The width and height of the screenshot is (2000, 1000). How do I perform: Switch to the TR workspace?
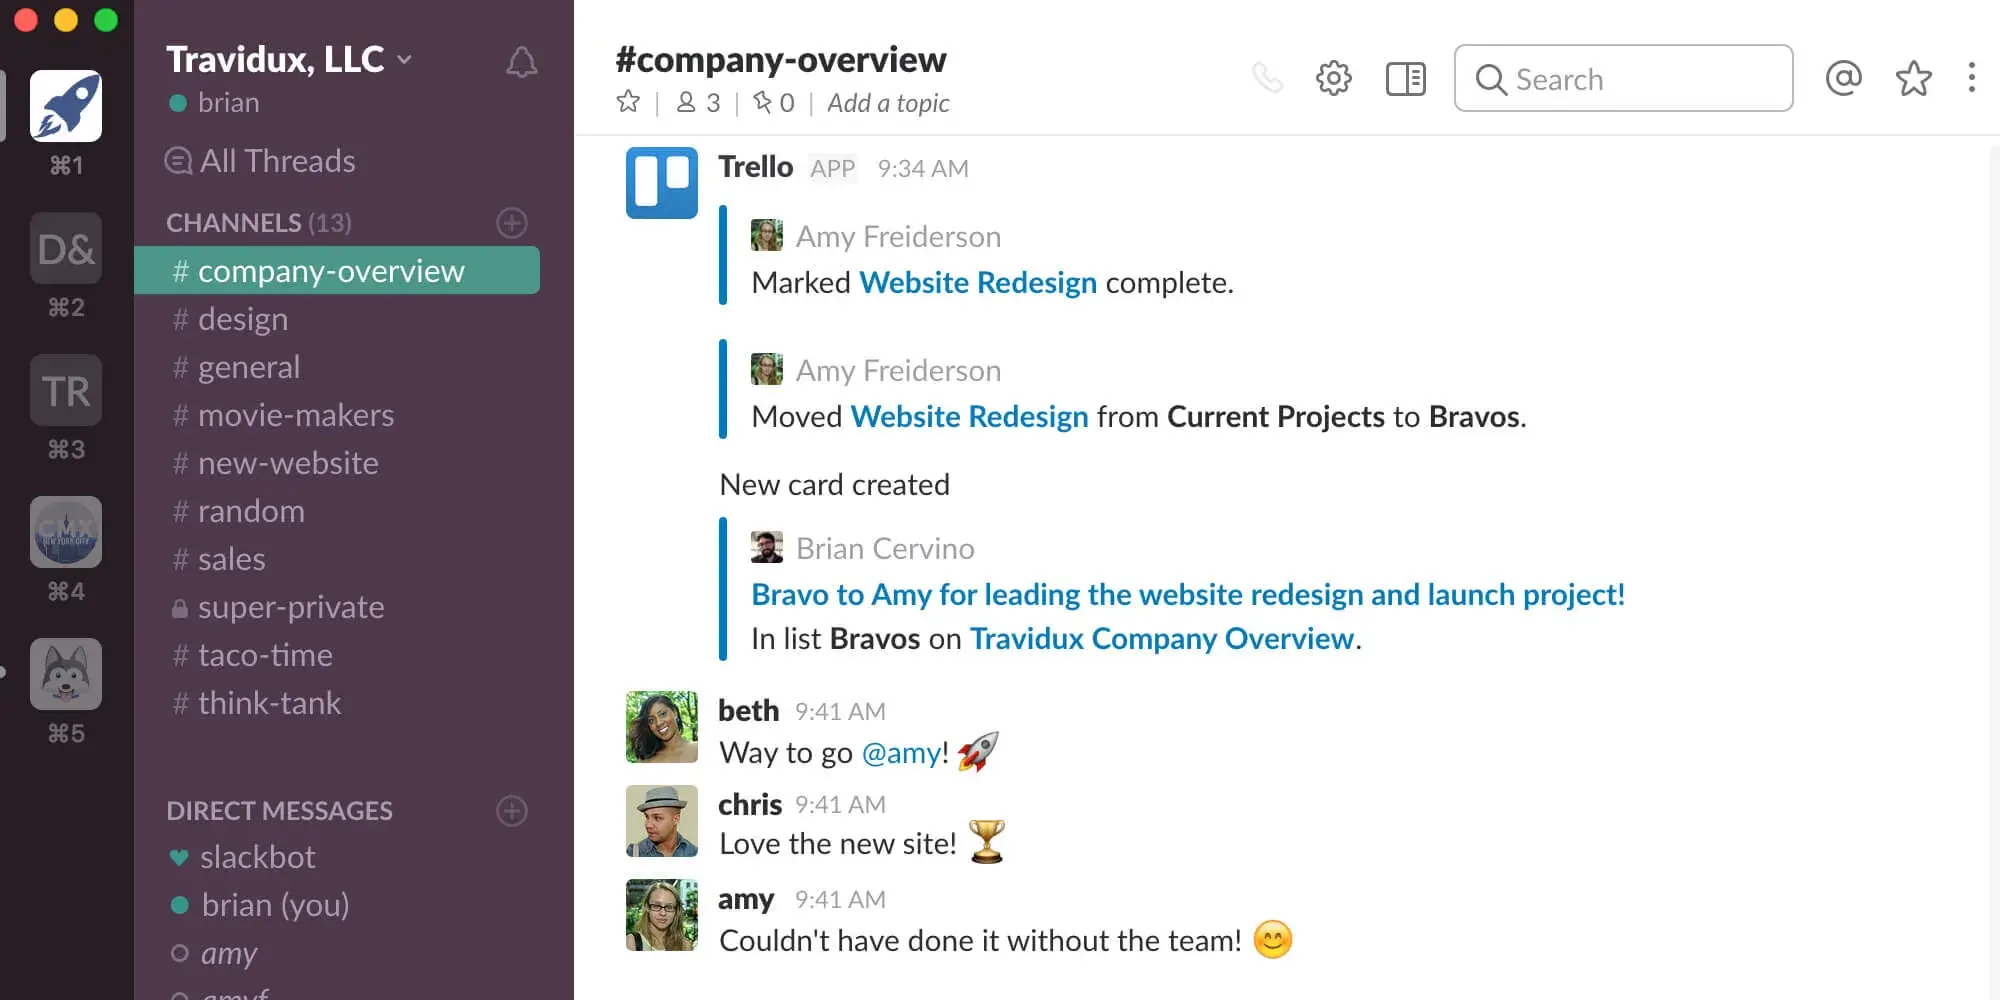[65, 390]
